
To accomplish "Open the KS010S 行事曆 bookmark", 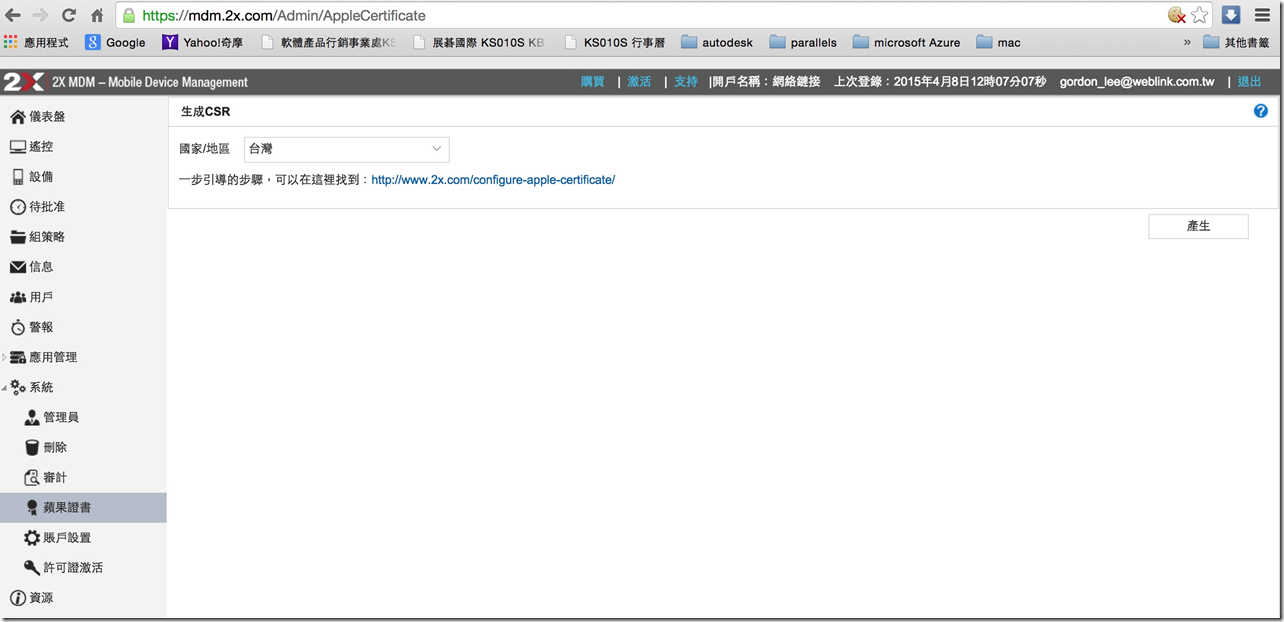I will [x=614, y=43].
